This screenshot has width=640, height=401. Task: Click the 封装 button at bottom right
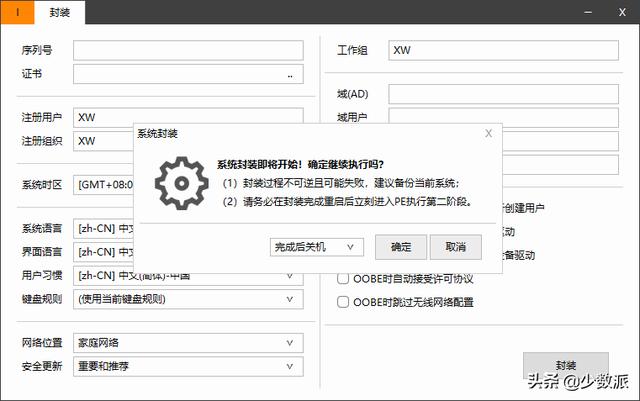click(566, 365)
